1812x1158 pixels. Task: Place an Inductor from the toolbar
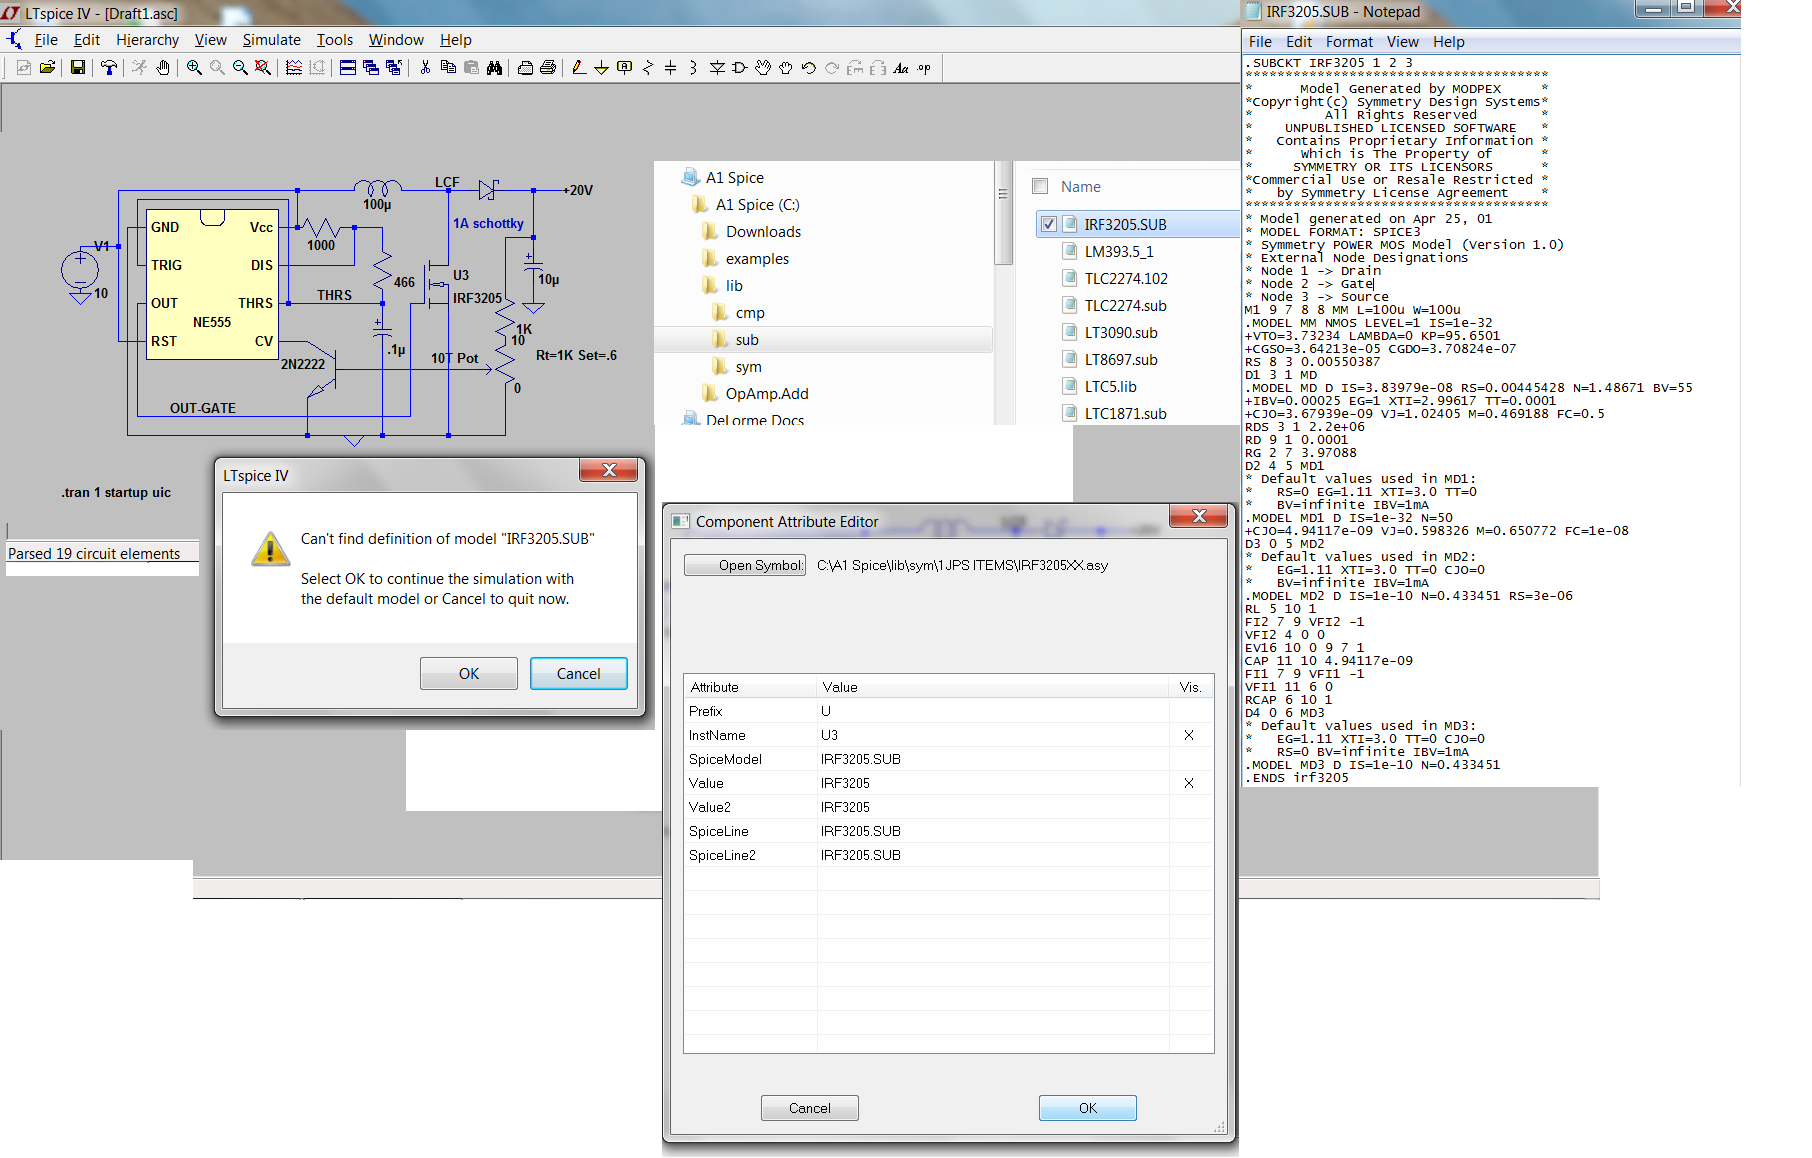(693, 67)
